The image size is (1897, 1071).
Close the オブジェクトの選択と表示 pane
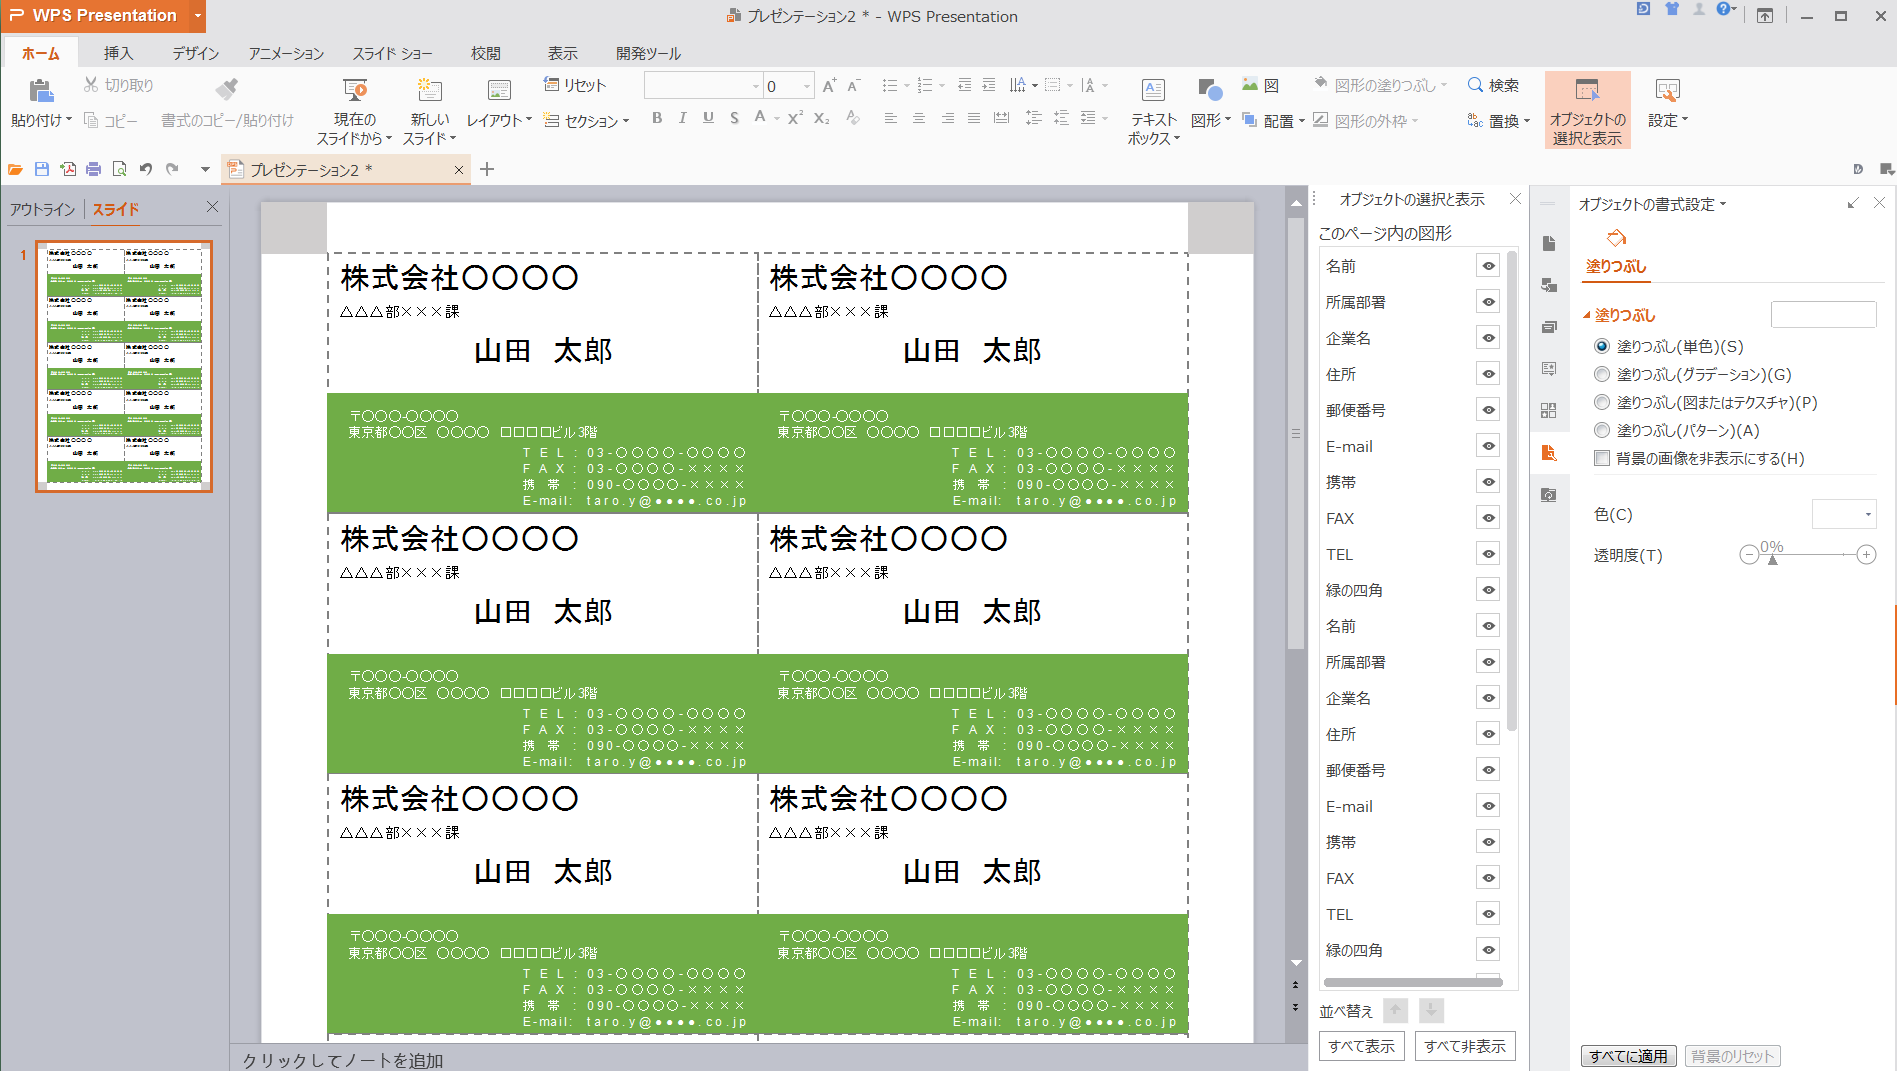(1515, 199)
